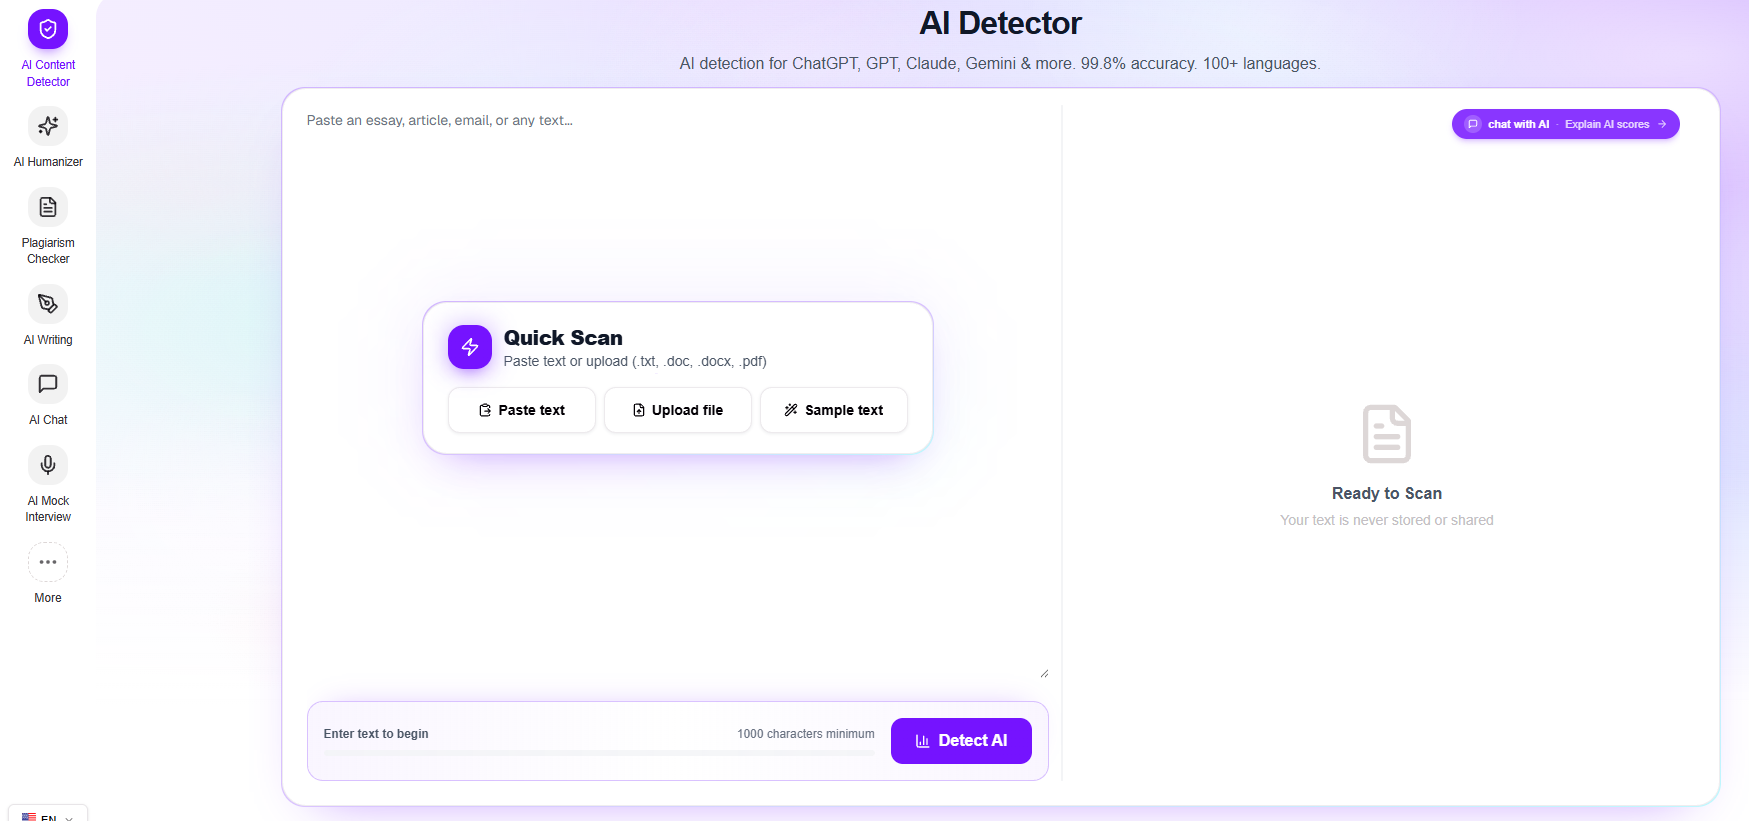1749x821 pixels.
Task: Open the AI Humanizer sparkle icon
Action: tap(48, 126)
